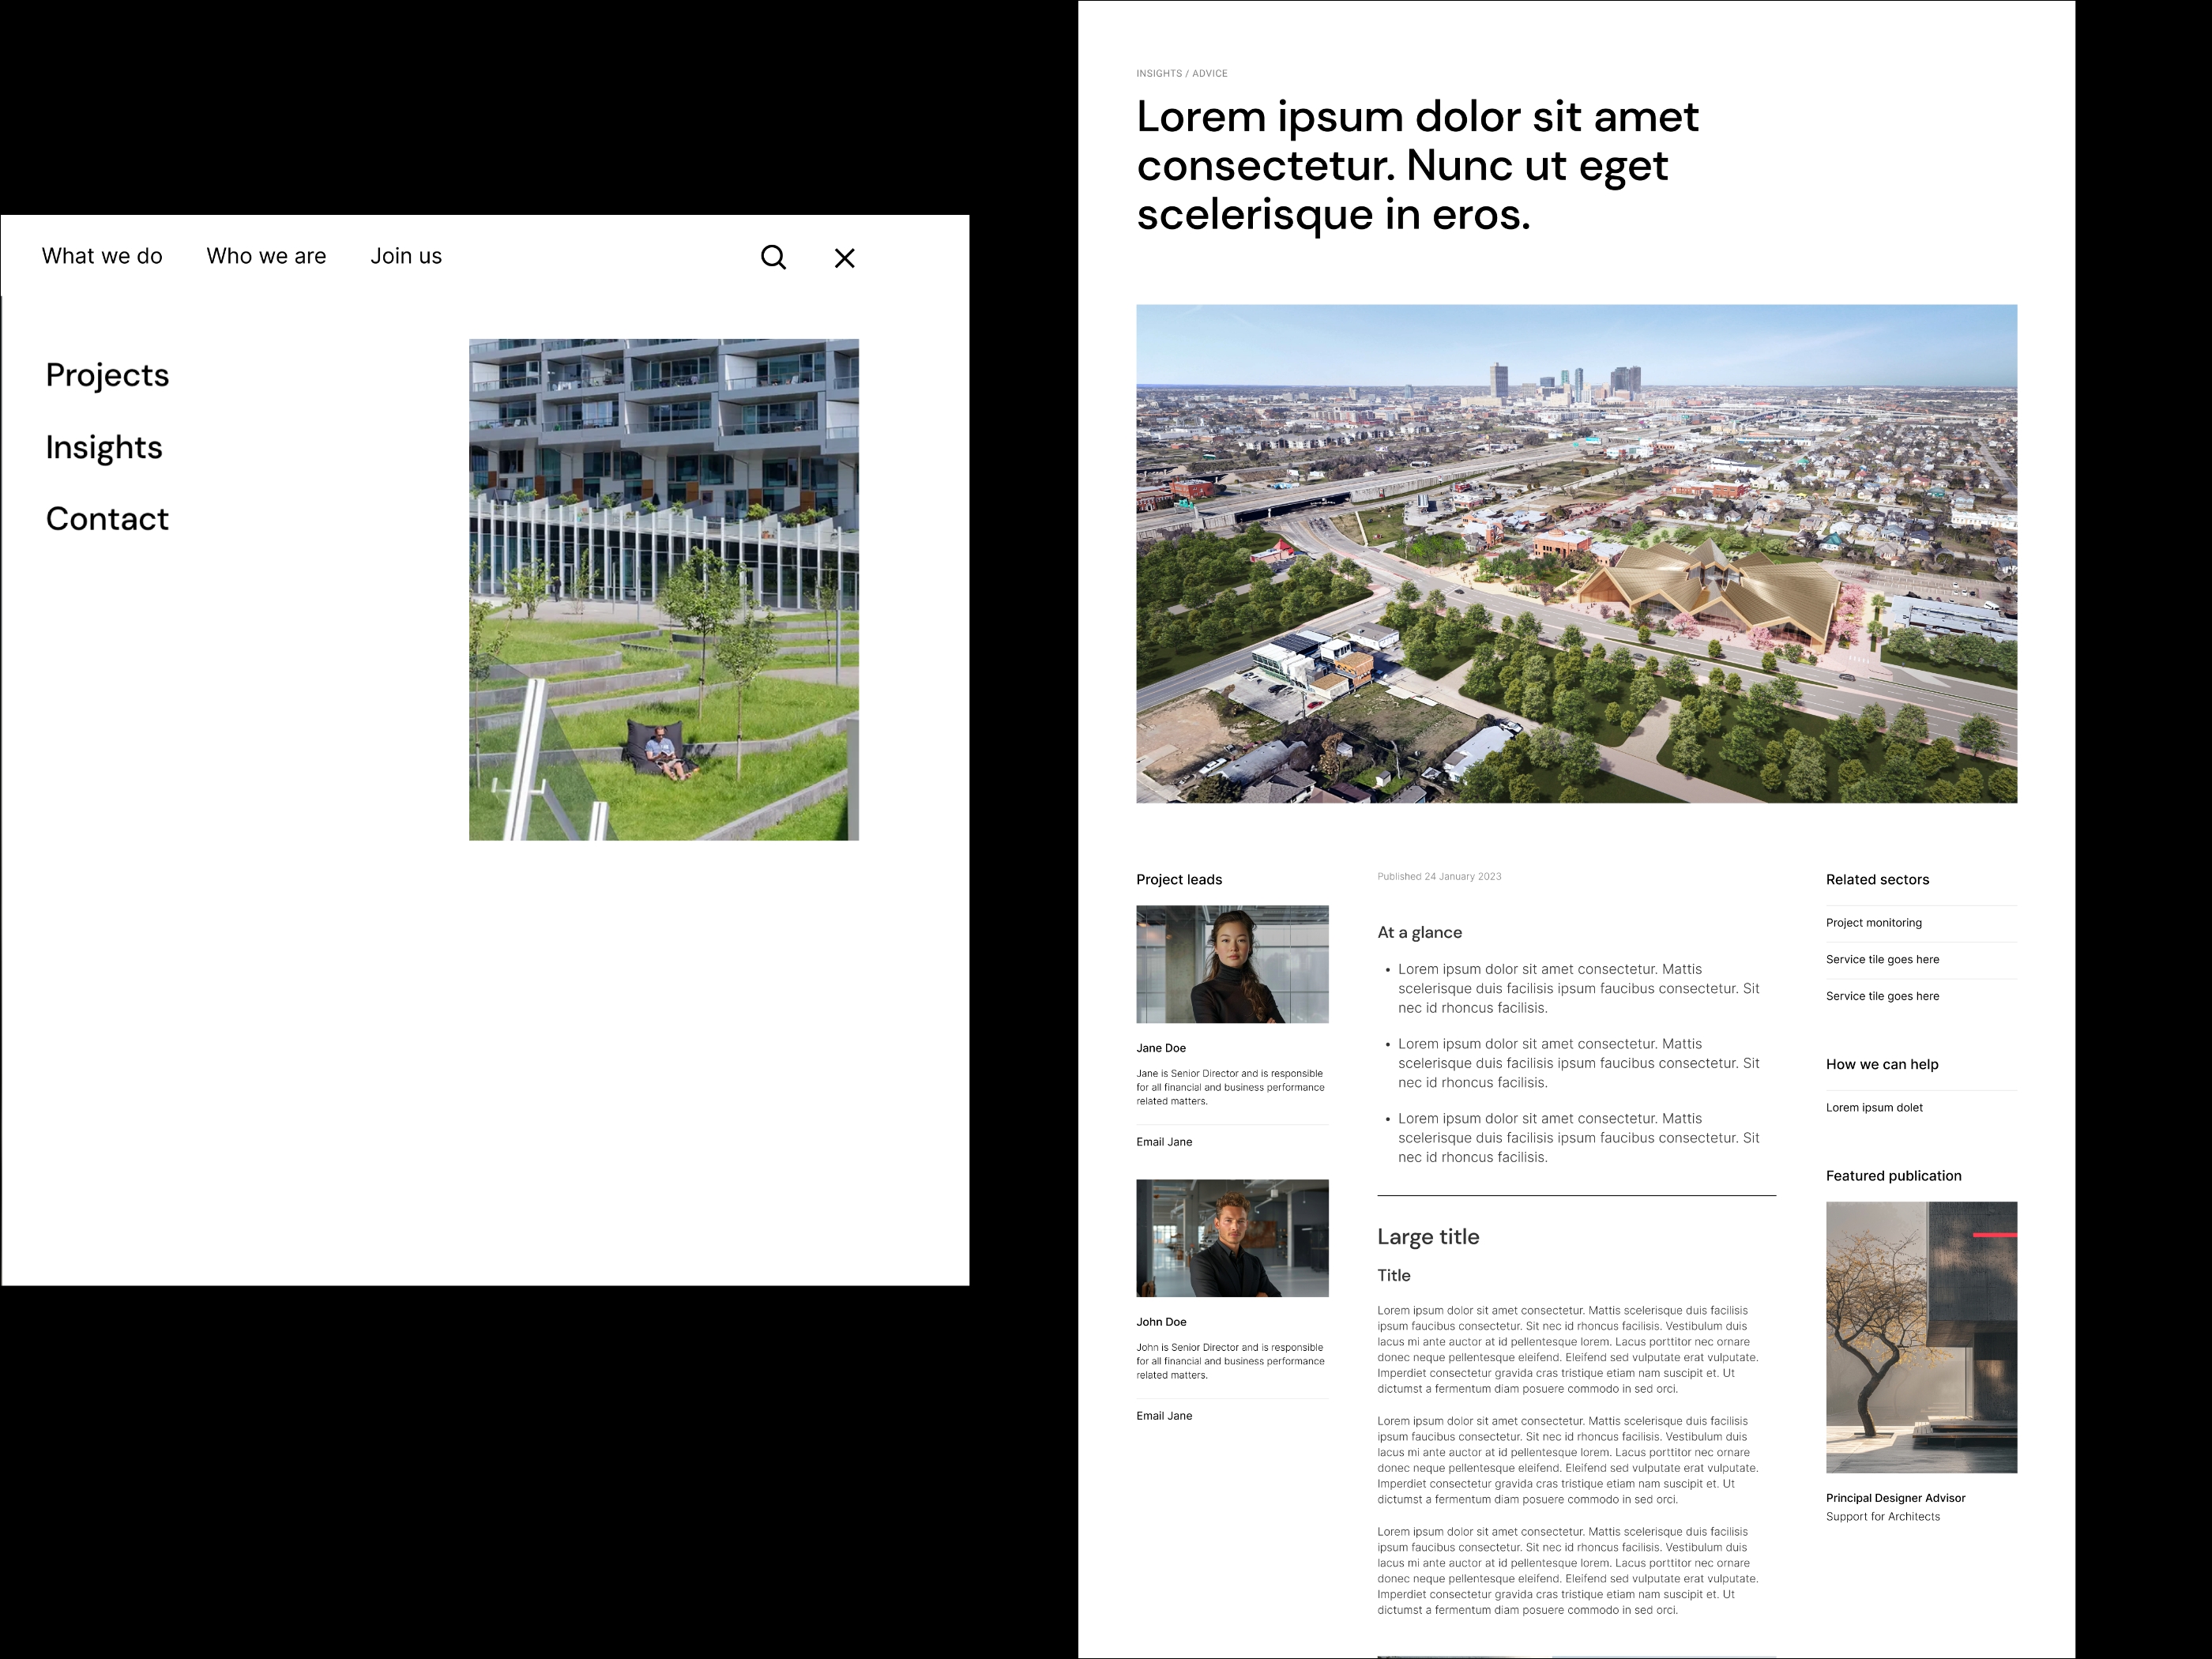Click the INSIGHTS breadcrumb link
2212x1659 pixels.
(x=1157, y=73)
